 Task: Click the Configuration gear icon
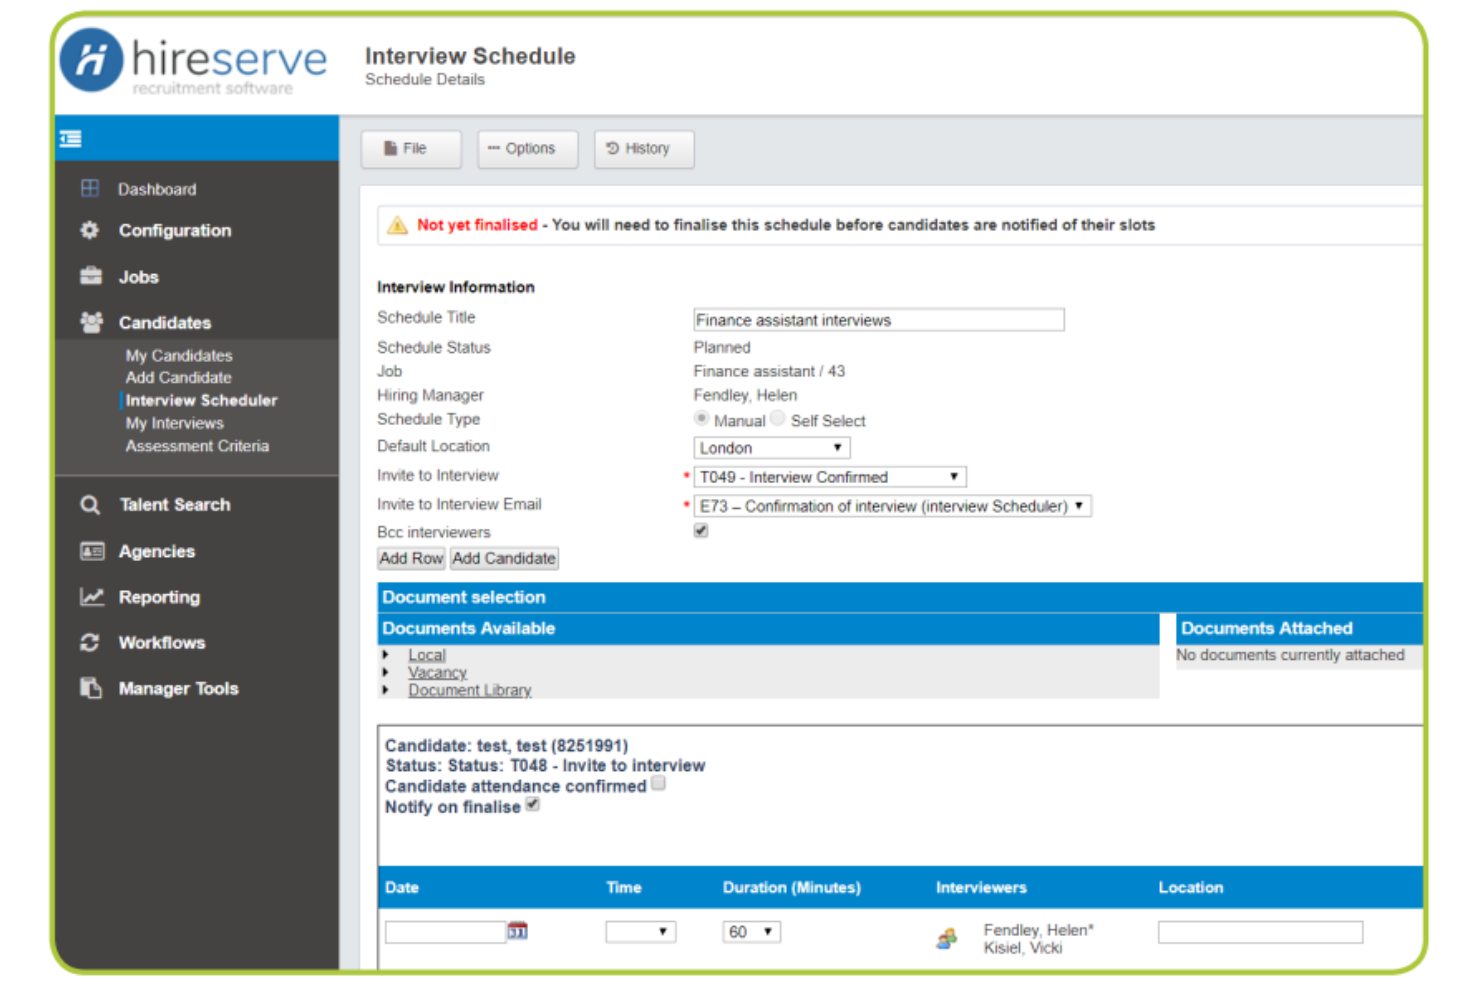click(90, 230)
